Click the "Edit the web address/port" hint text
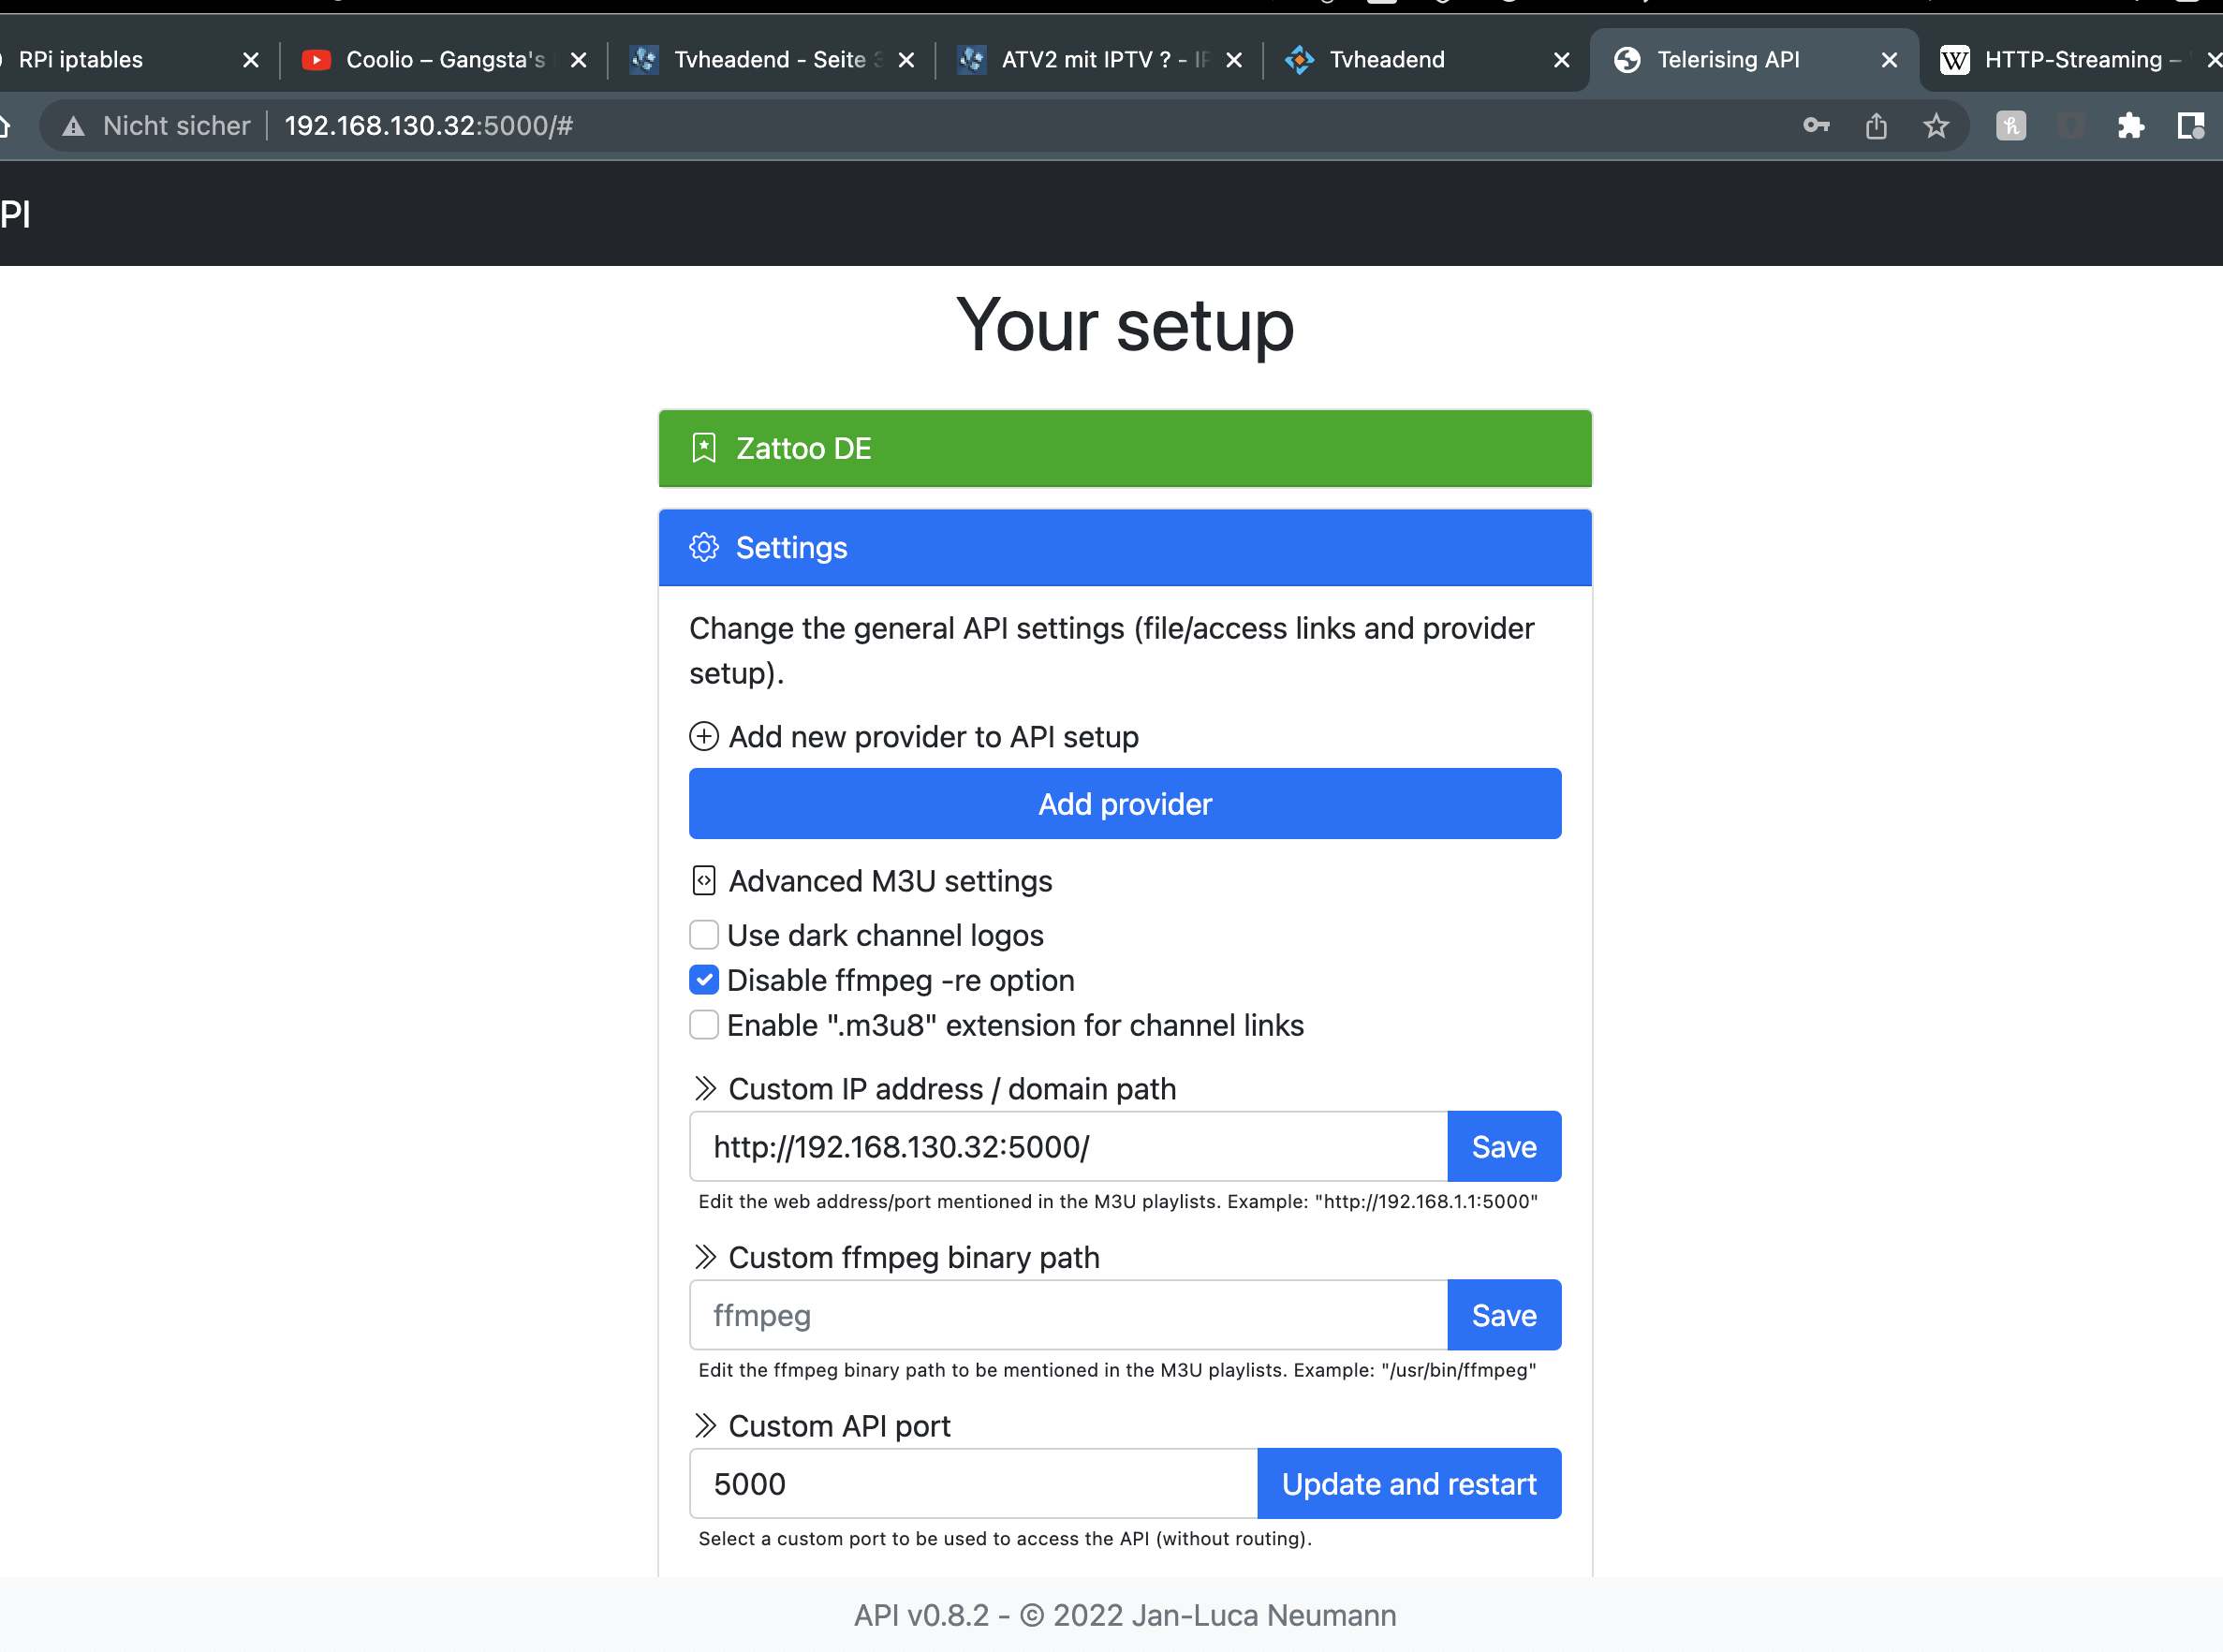 1118,1201
